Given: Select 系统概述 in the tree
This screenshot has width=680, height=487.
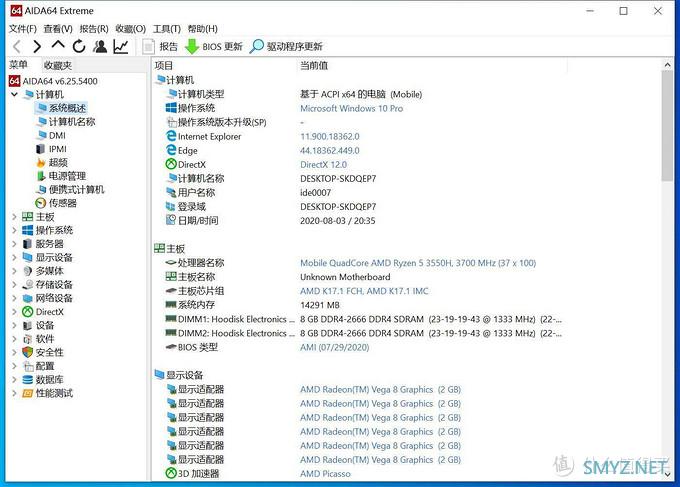Looking at the screenshot, I should pos(67,108).
